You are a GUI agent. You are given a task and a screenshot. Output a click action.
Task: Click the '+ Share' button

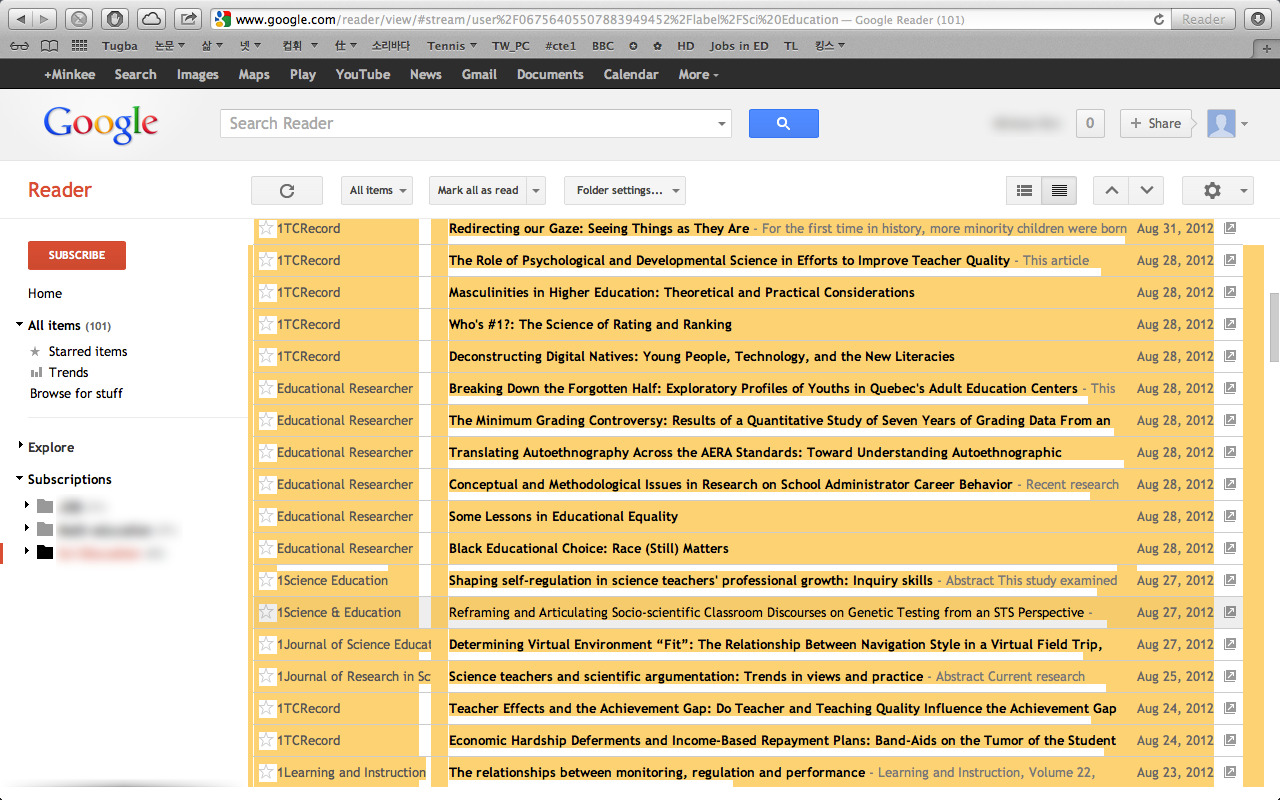(1156, 123)
